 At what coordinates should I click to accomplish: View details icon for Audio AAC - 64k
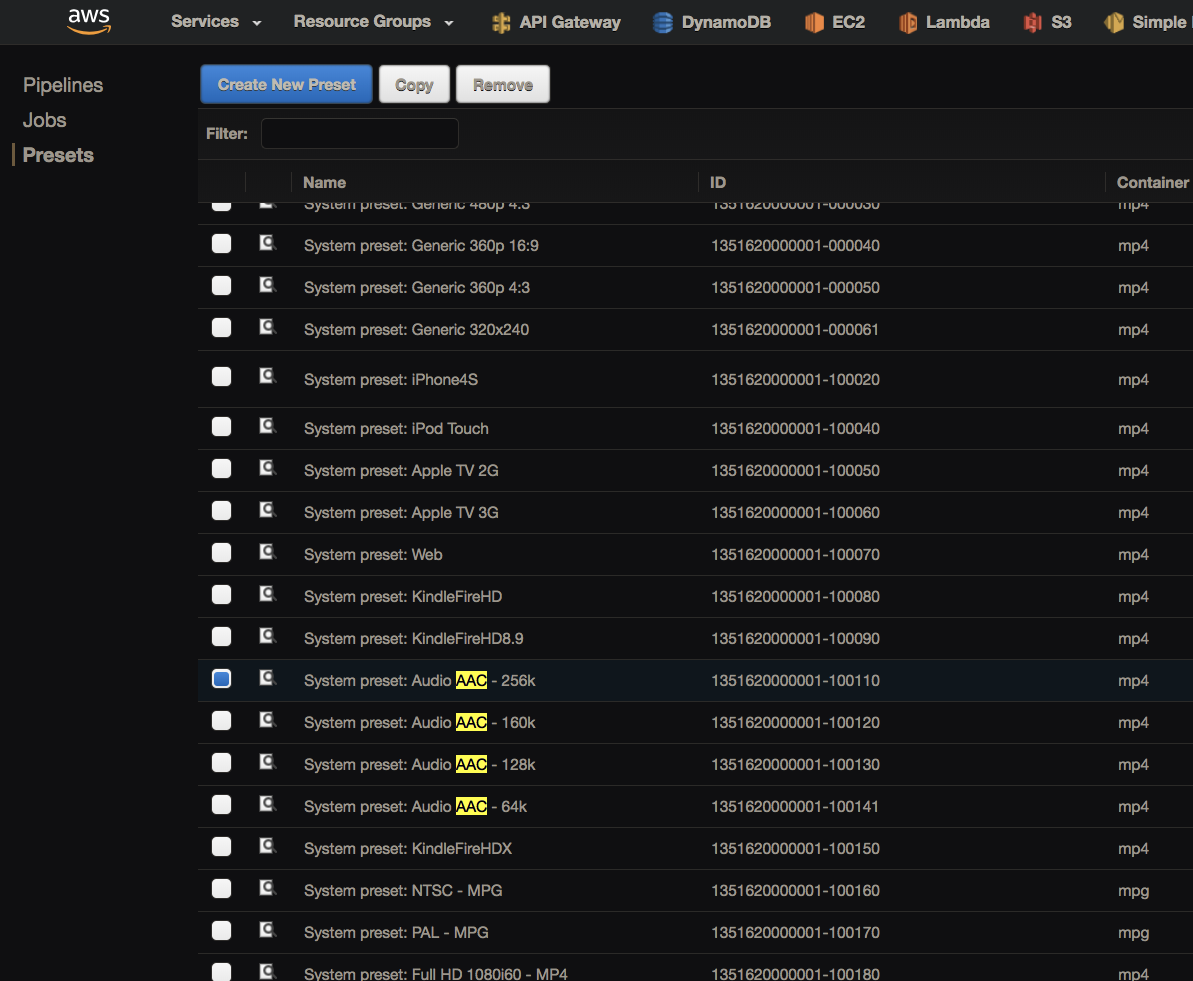(x=267, y=804)
